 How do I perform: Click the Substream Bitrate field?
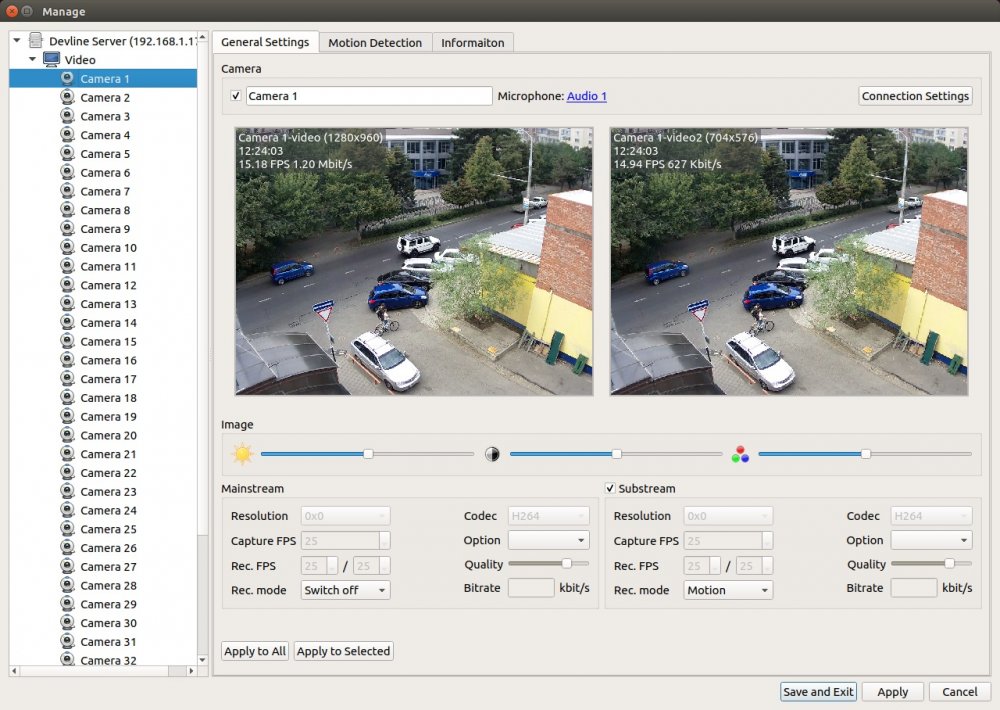914,588
